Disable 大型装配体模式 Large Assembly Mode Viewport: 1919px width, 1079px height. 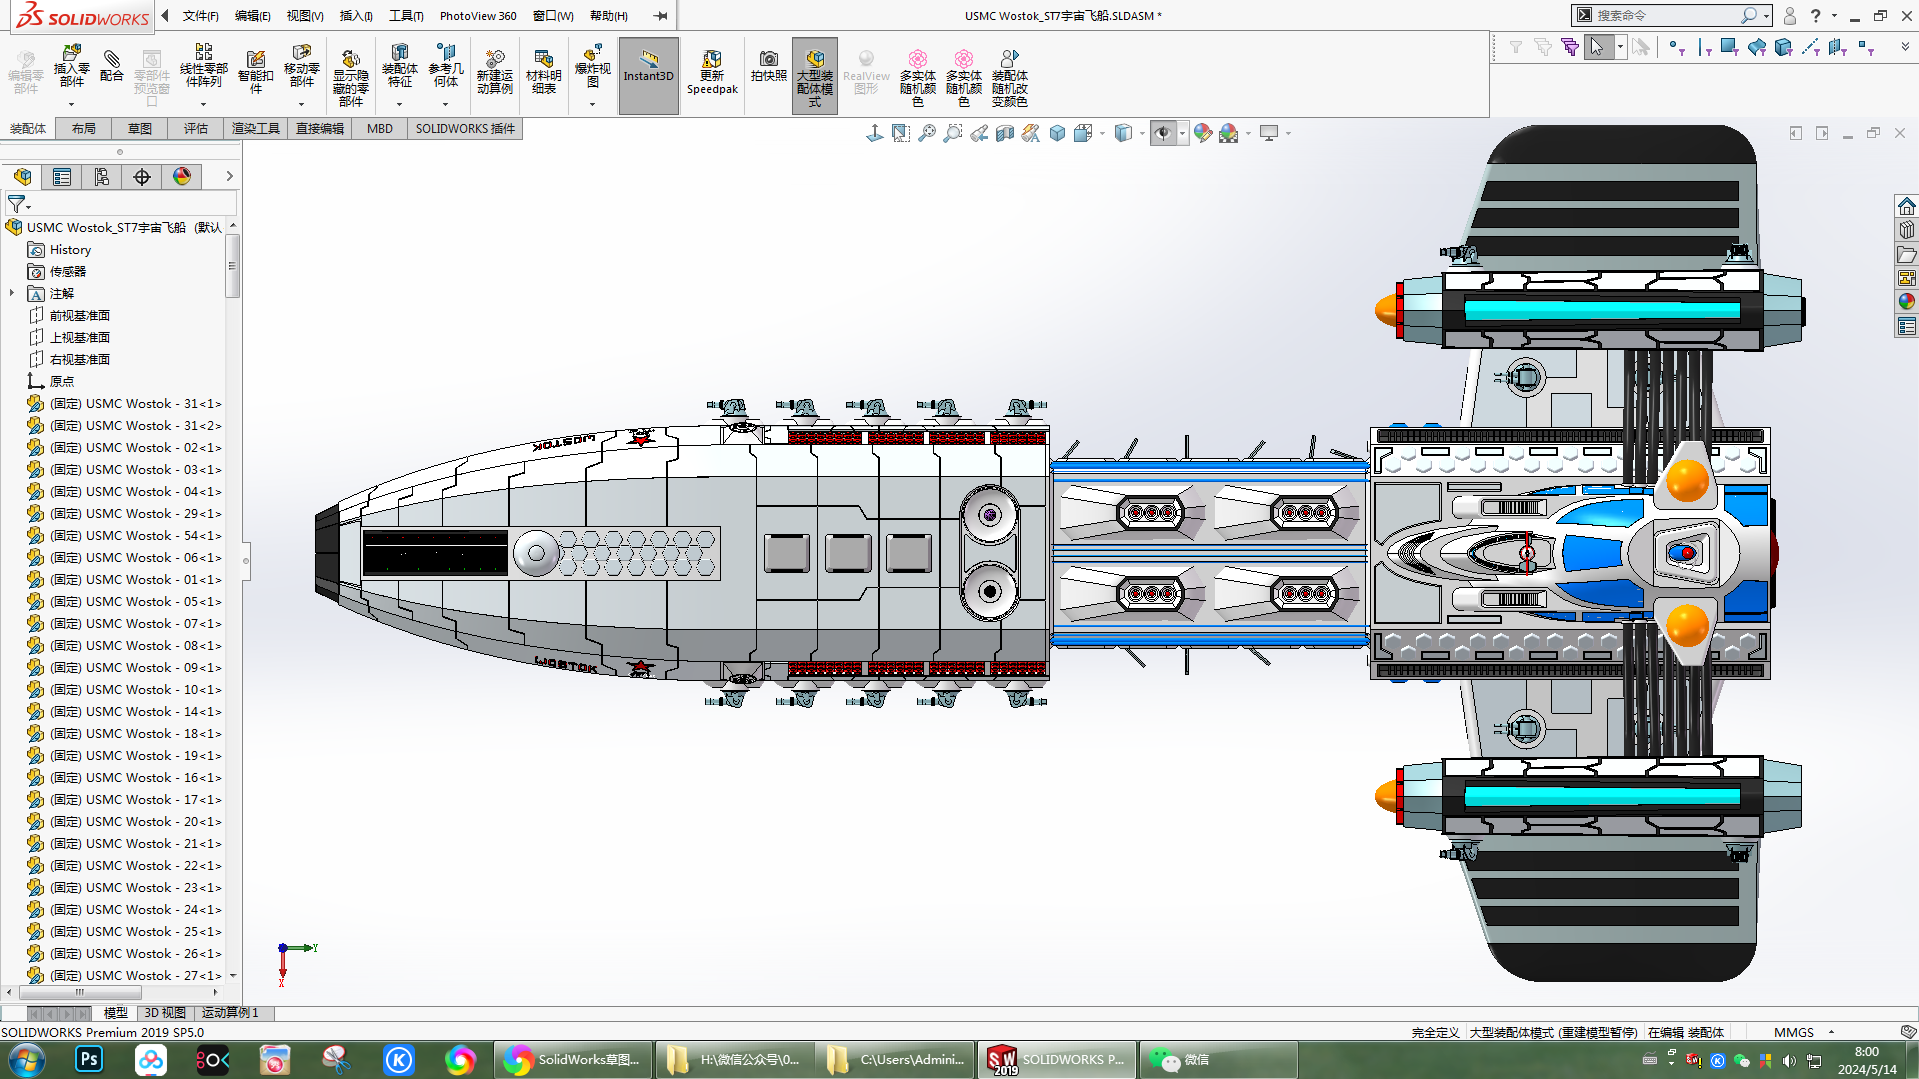(x=814, y=73)
